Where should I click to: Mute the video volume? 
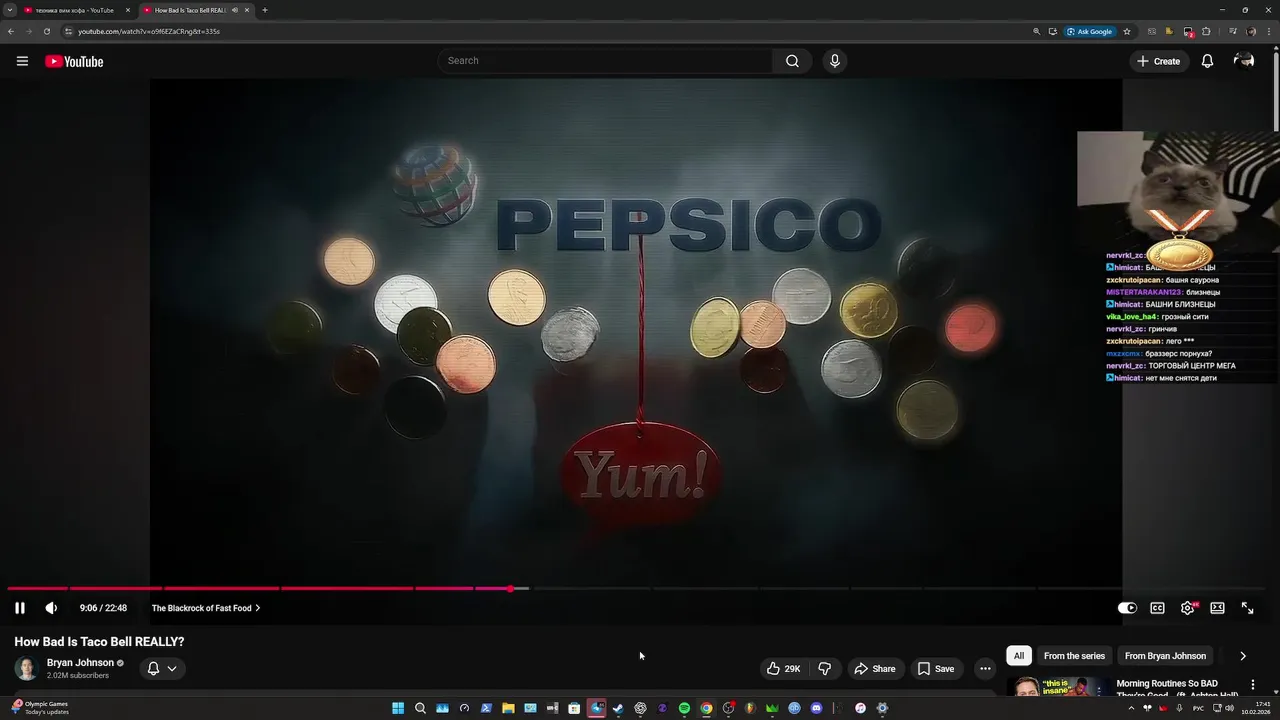[x=51, y=608]
